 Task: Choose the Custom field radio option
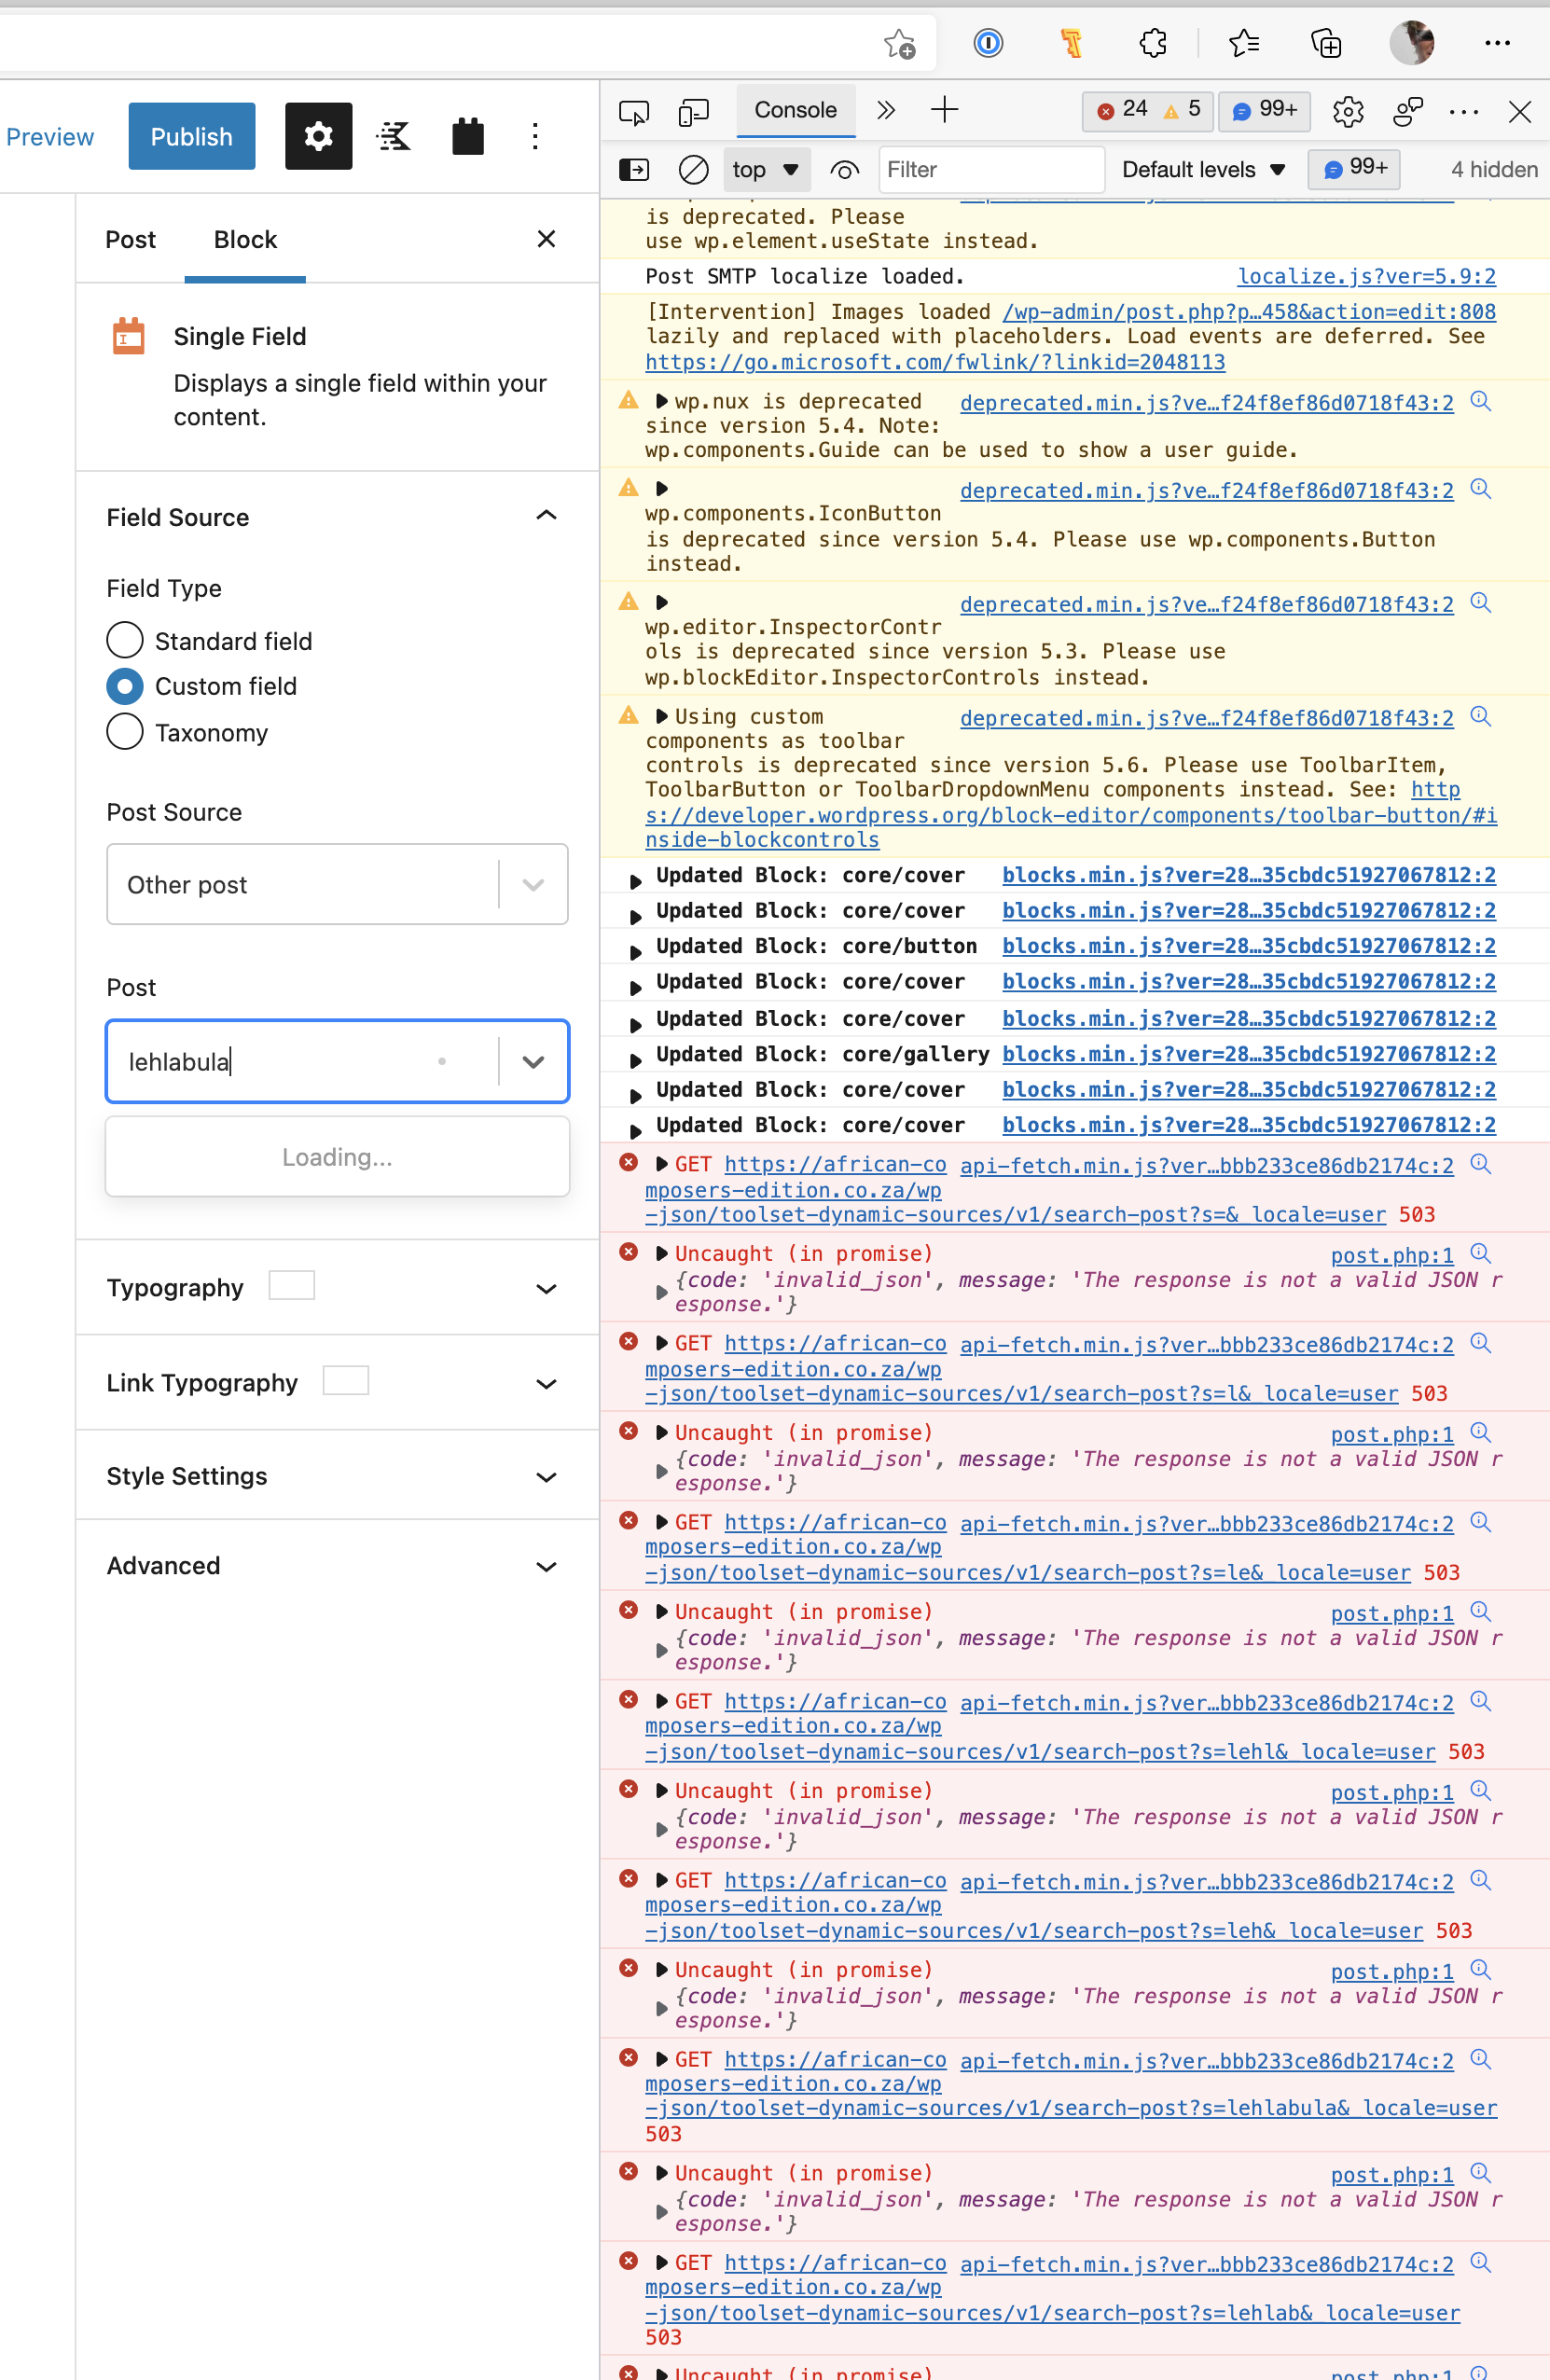125,686
